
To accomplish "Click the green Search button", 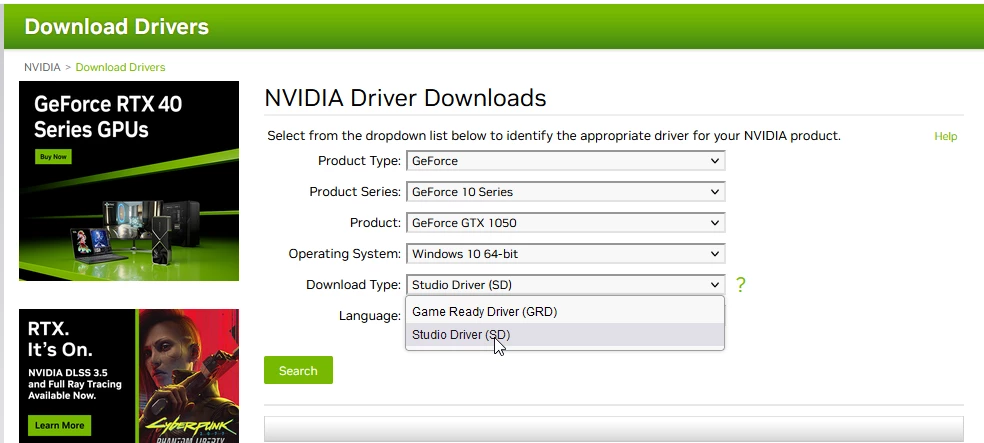I will [x=298, y=370].
